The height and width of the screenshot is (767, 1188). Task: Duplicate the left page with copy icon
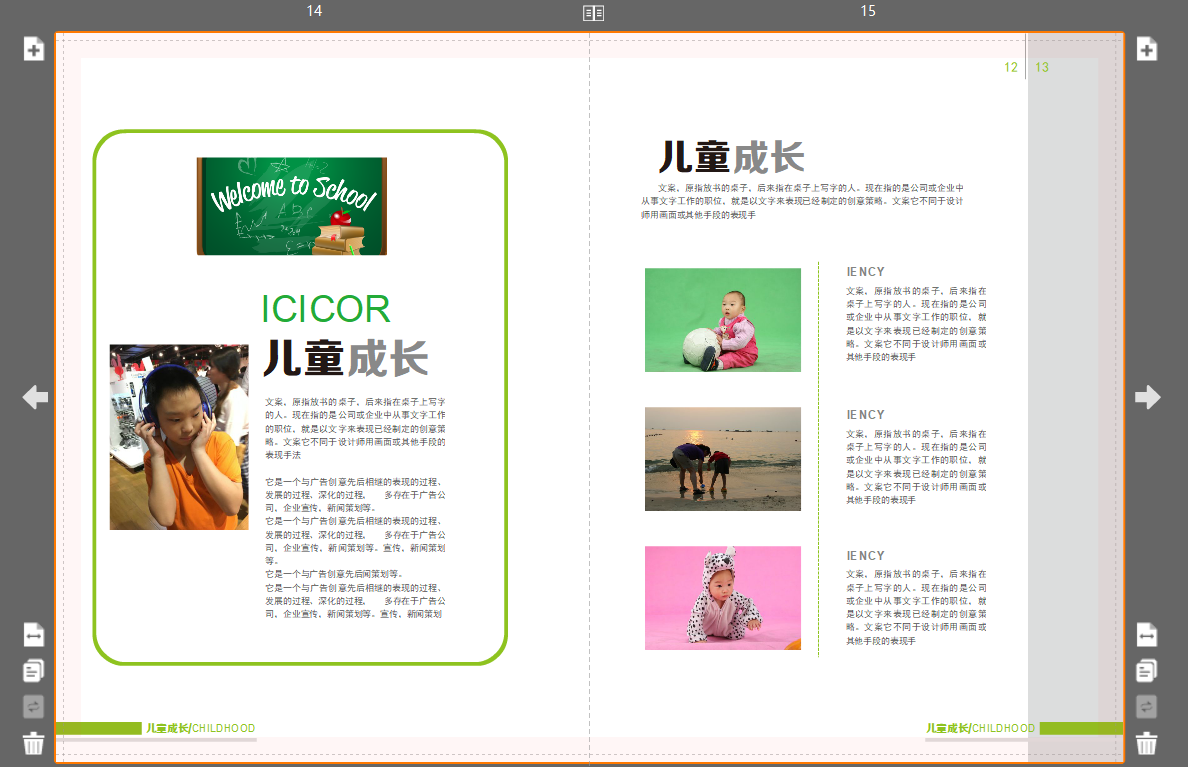tap(34, 670)
